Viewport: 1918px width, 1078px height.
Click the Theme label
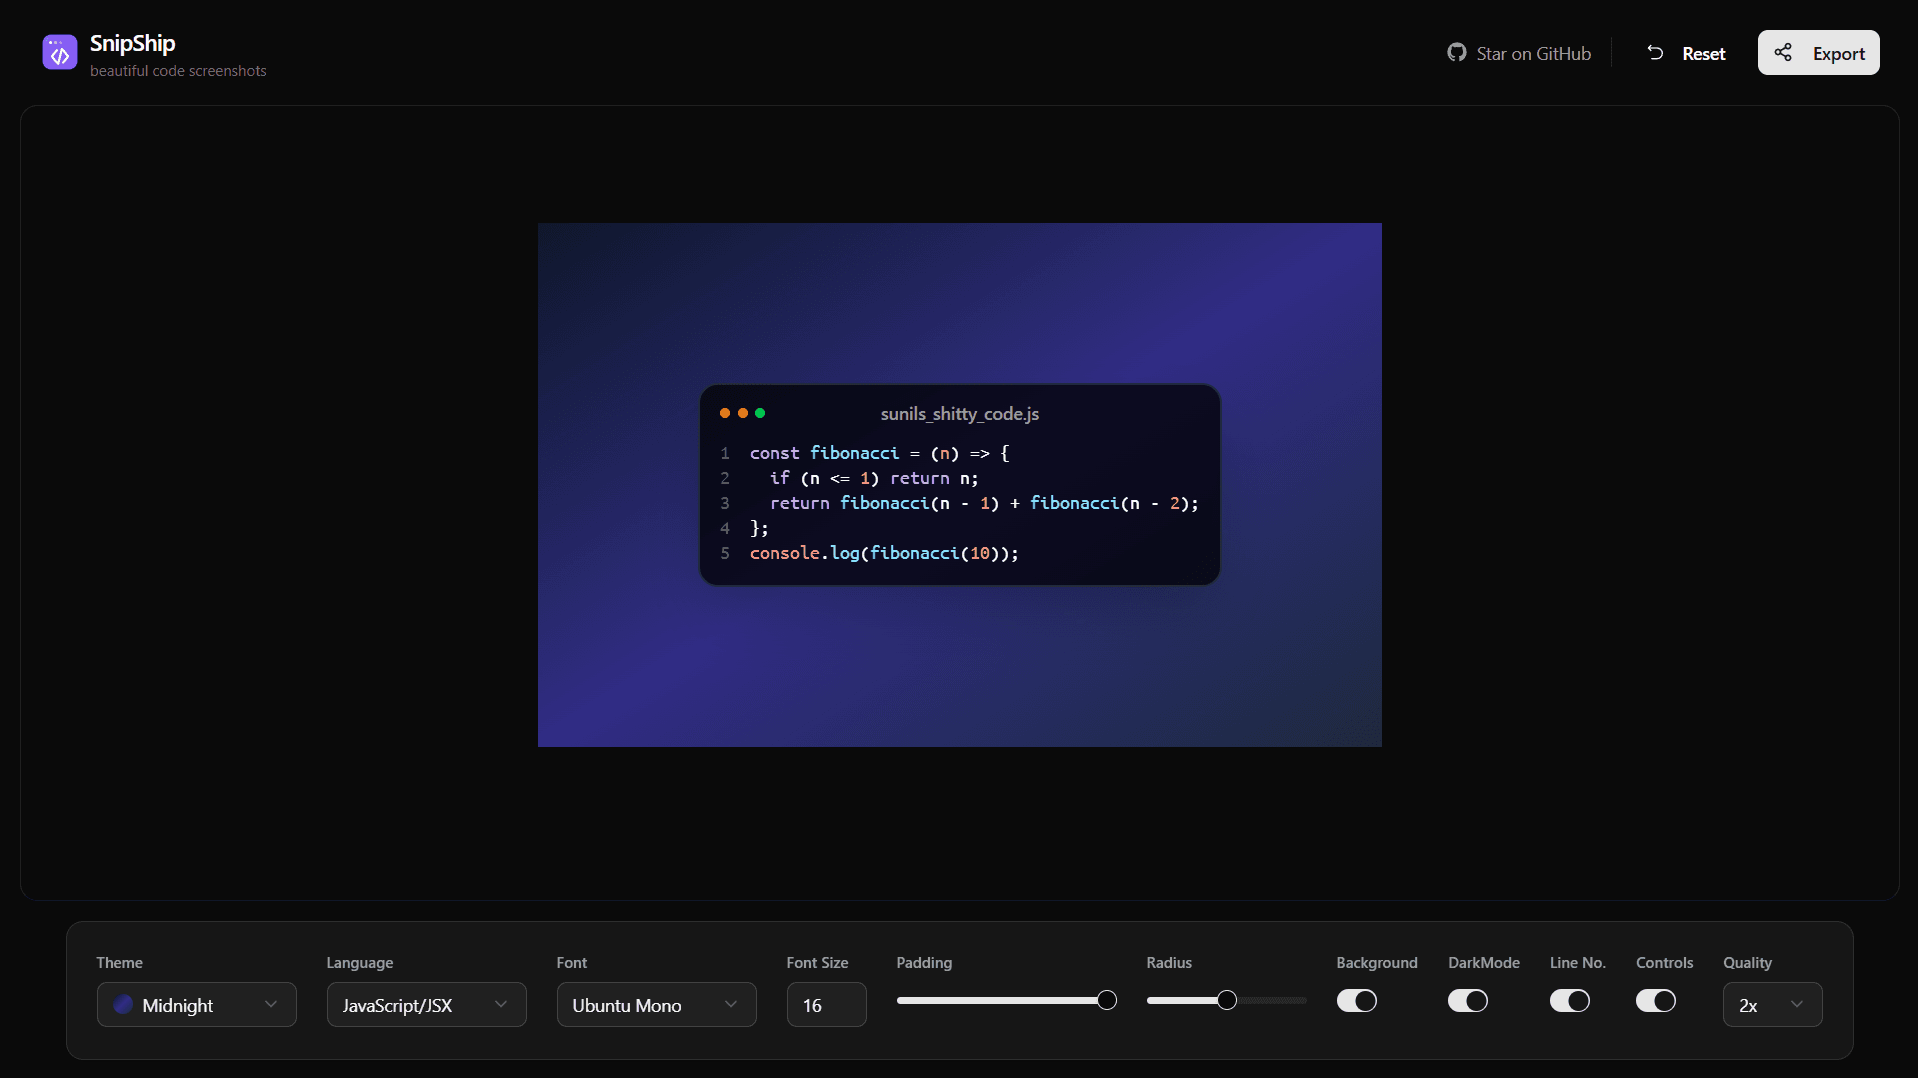tap(119, 963)
